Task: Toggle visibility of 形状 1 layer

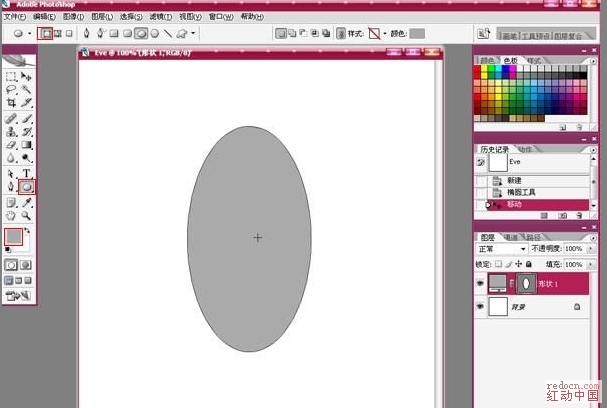Action: coord(480,283)
